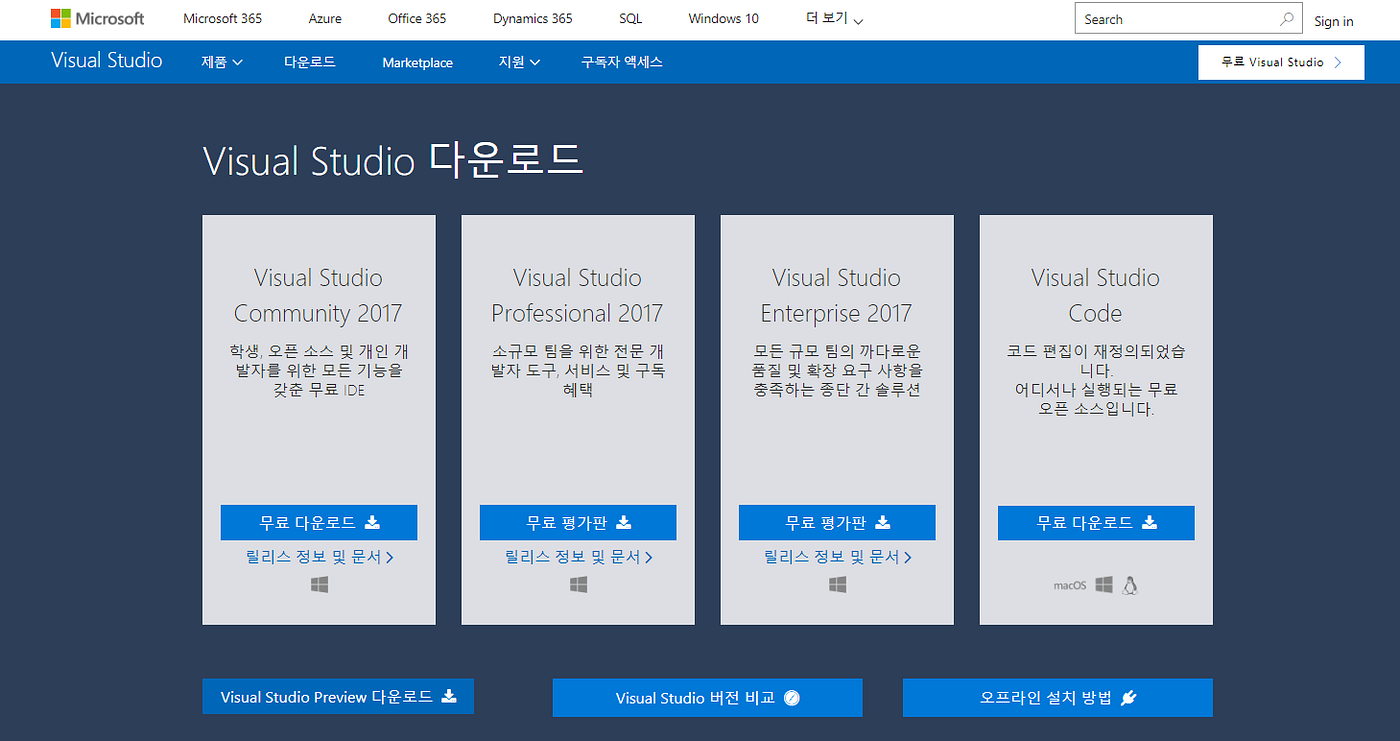Open Office 365 in top navigation
The image size is (1400, 741).
[x=417, y=19]
